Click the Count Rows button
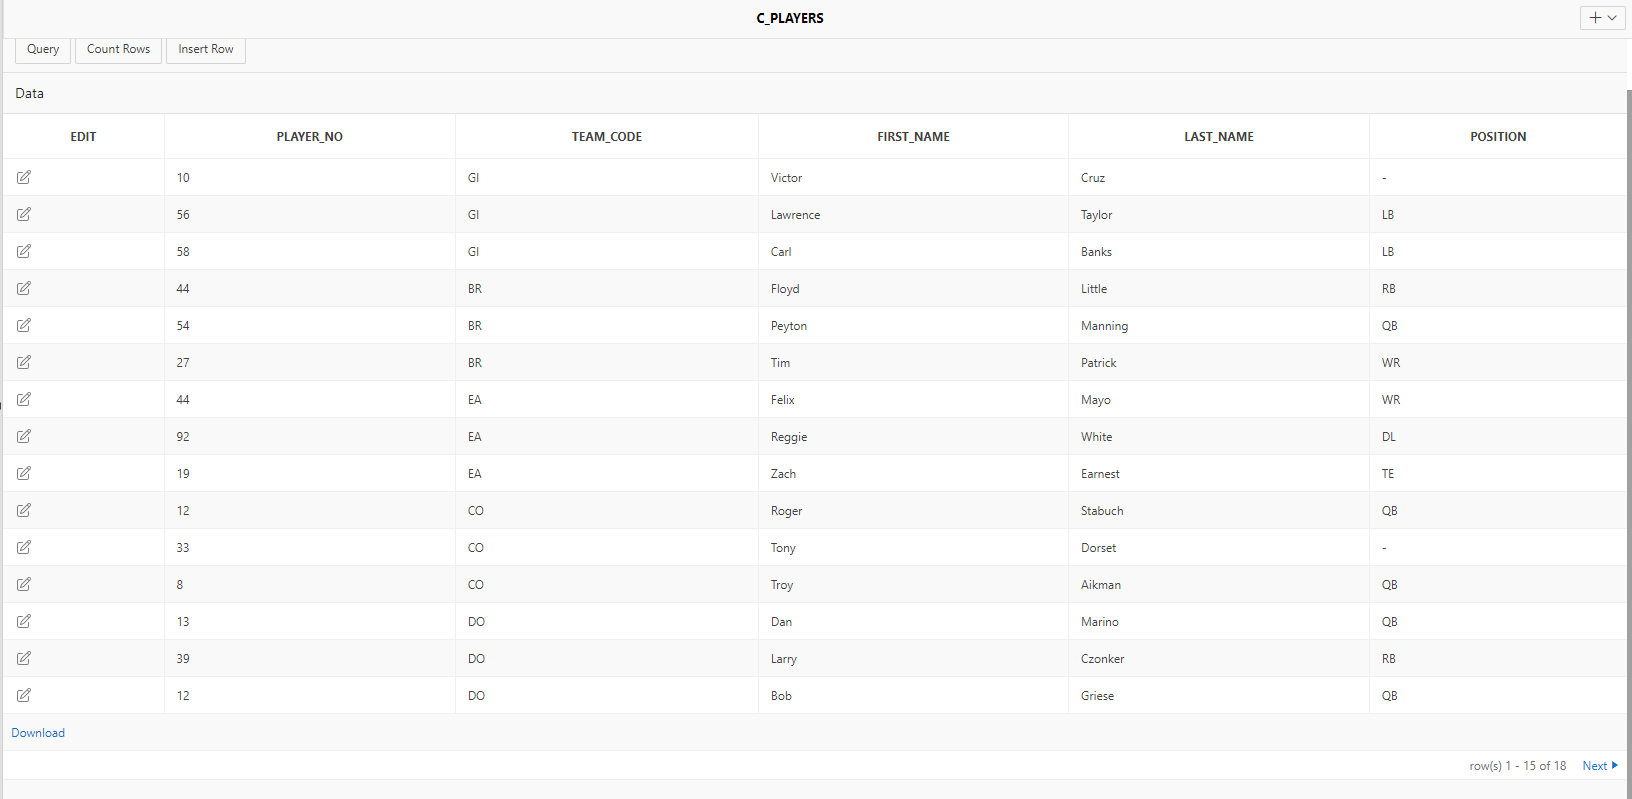This screenshot has width=1632, height=799. [x=118, y=49]
